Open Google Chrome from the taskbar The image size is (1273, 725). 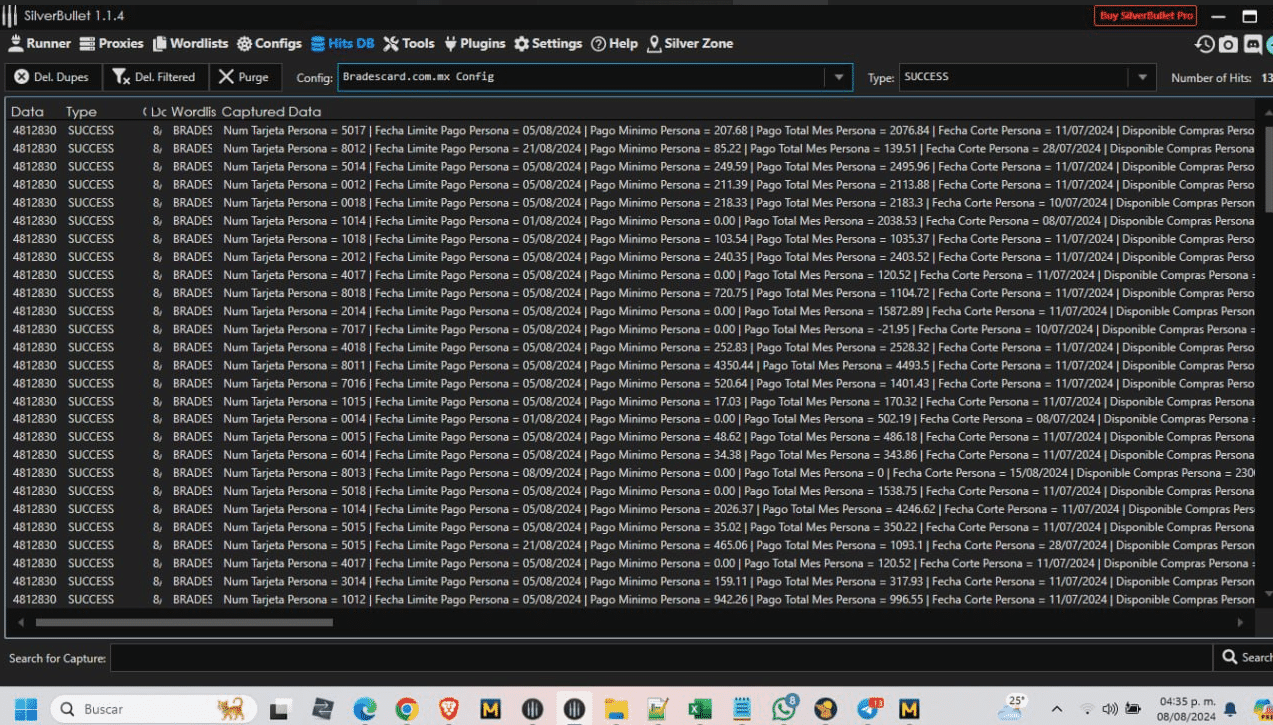[406, 709]
